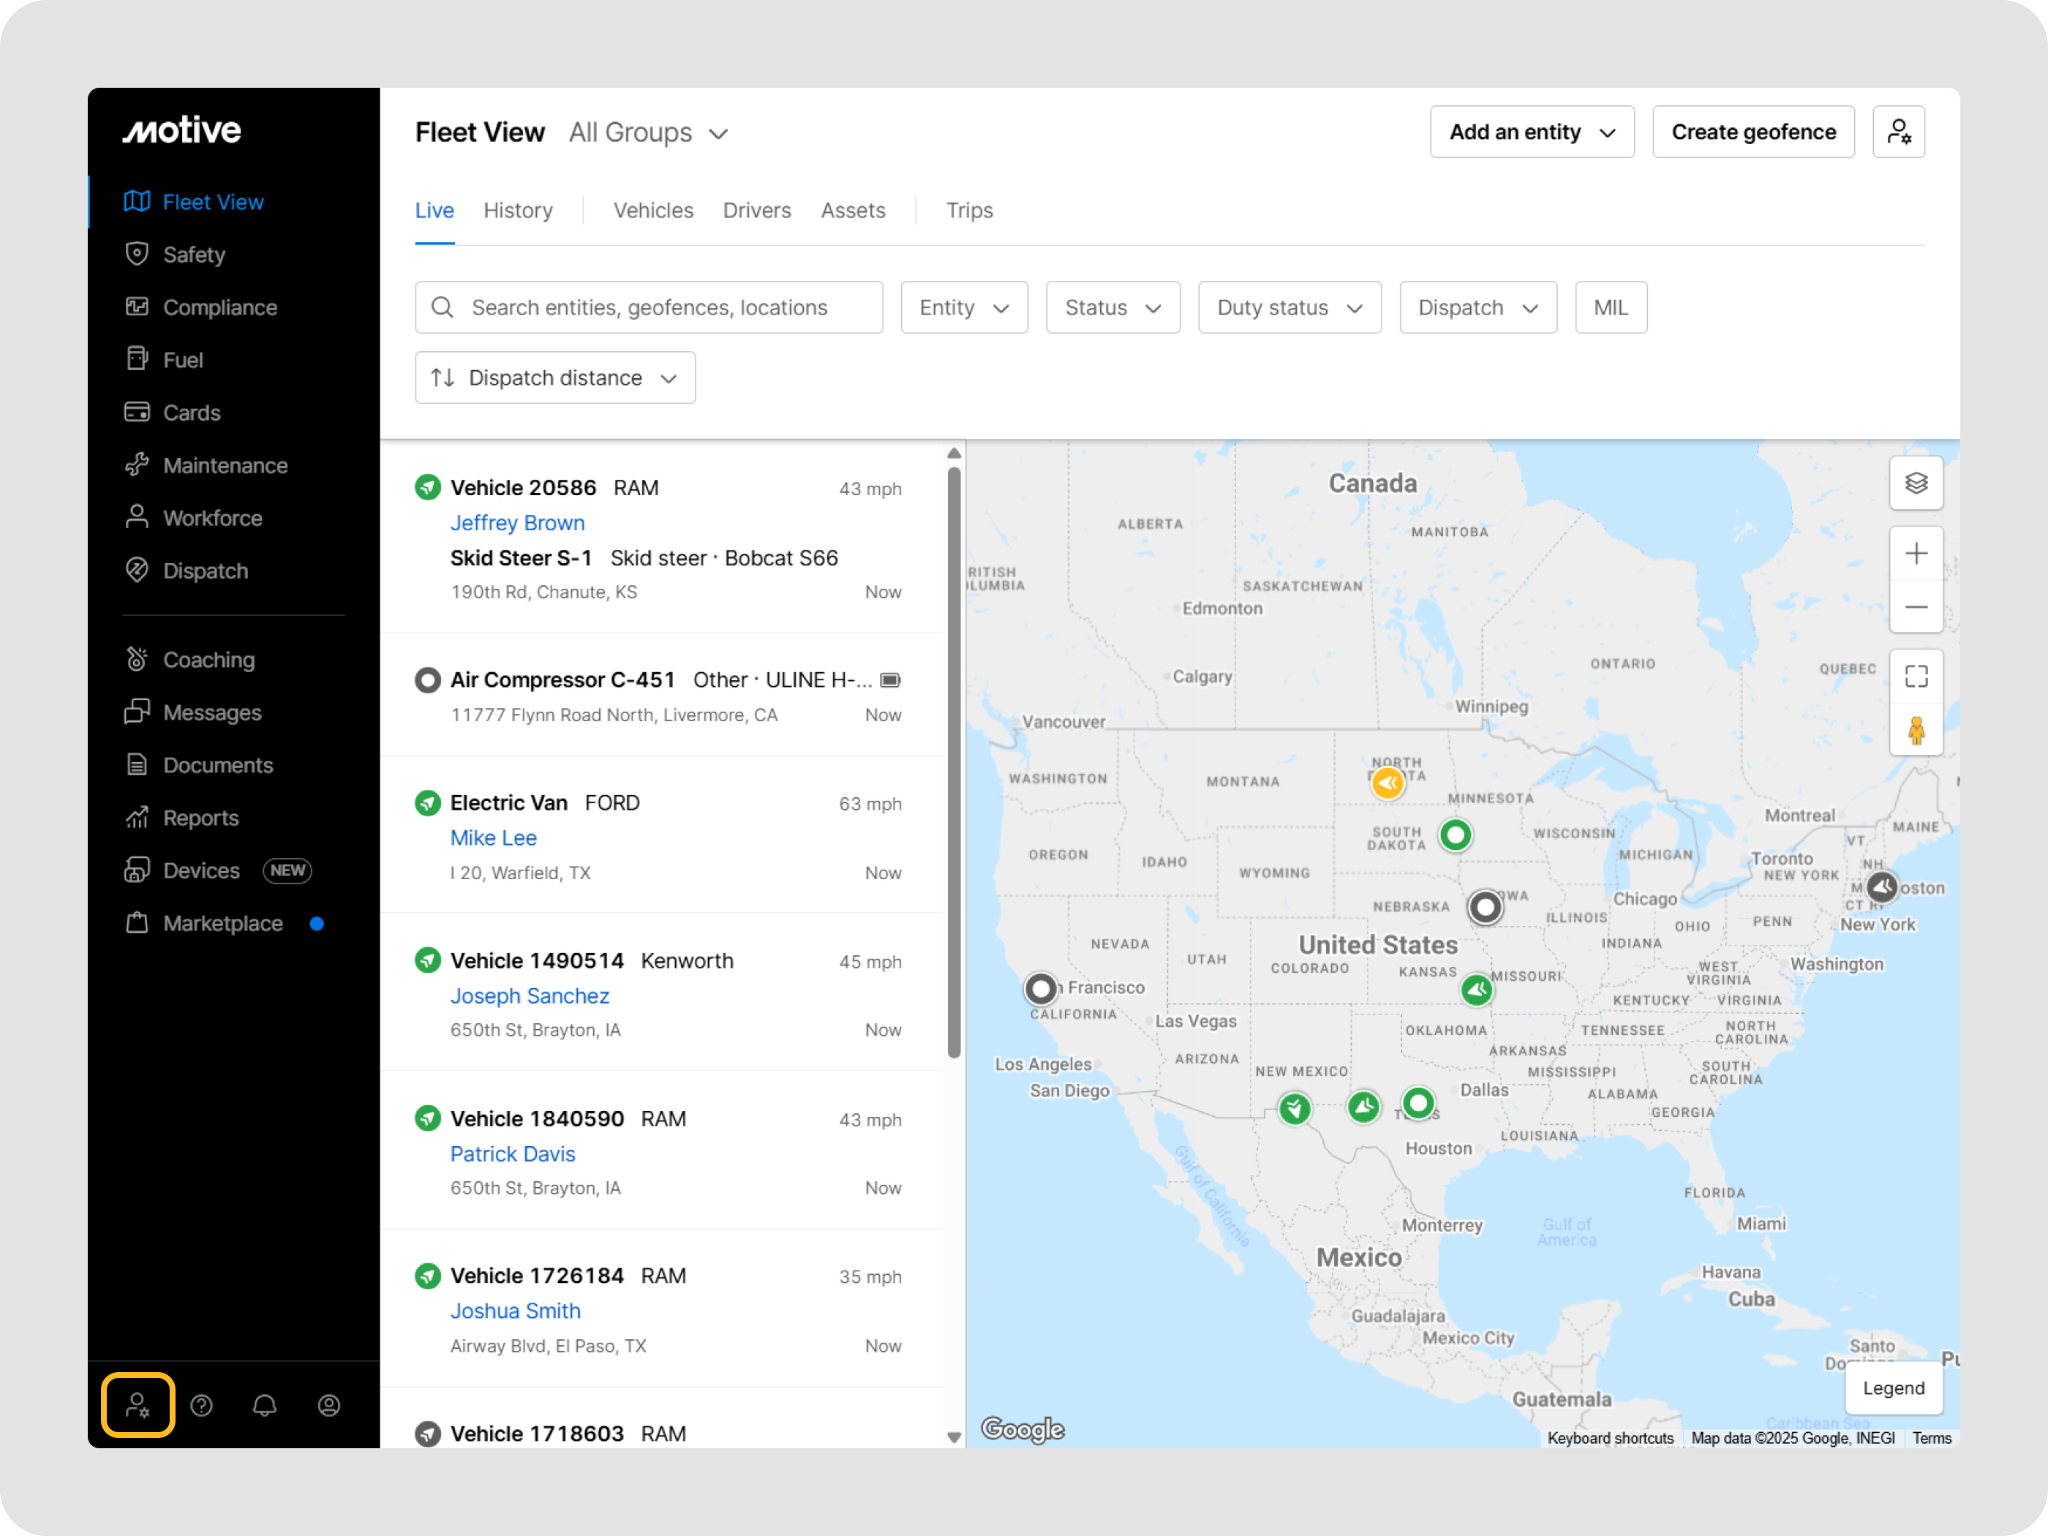Enter fullscreen map mode
The width and height of the screenshot is (2048, 1536).
tap(1915, 677)
